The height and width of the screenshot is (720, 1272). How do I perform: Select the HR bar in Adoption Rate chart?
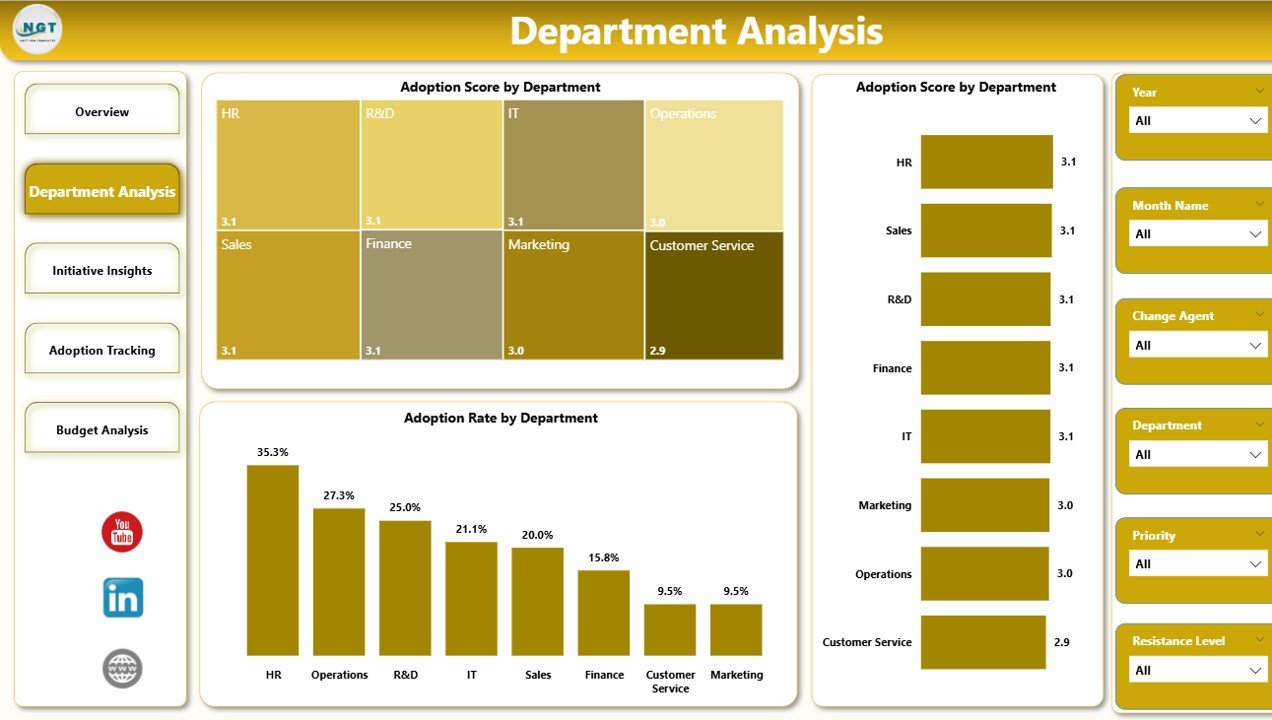273,560
